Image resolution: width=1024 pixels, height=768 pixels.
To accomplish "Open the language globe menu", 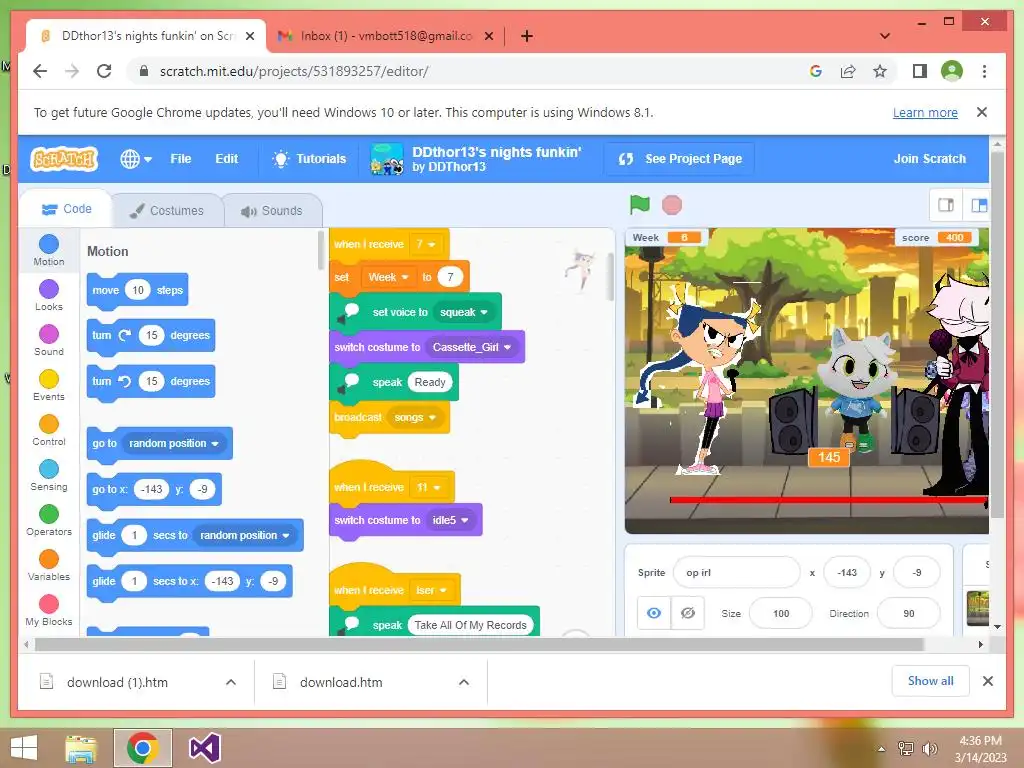I will pos(136,159).
